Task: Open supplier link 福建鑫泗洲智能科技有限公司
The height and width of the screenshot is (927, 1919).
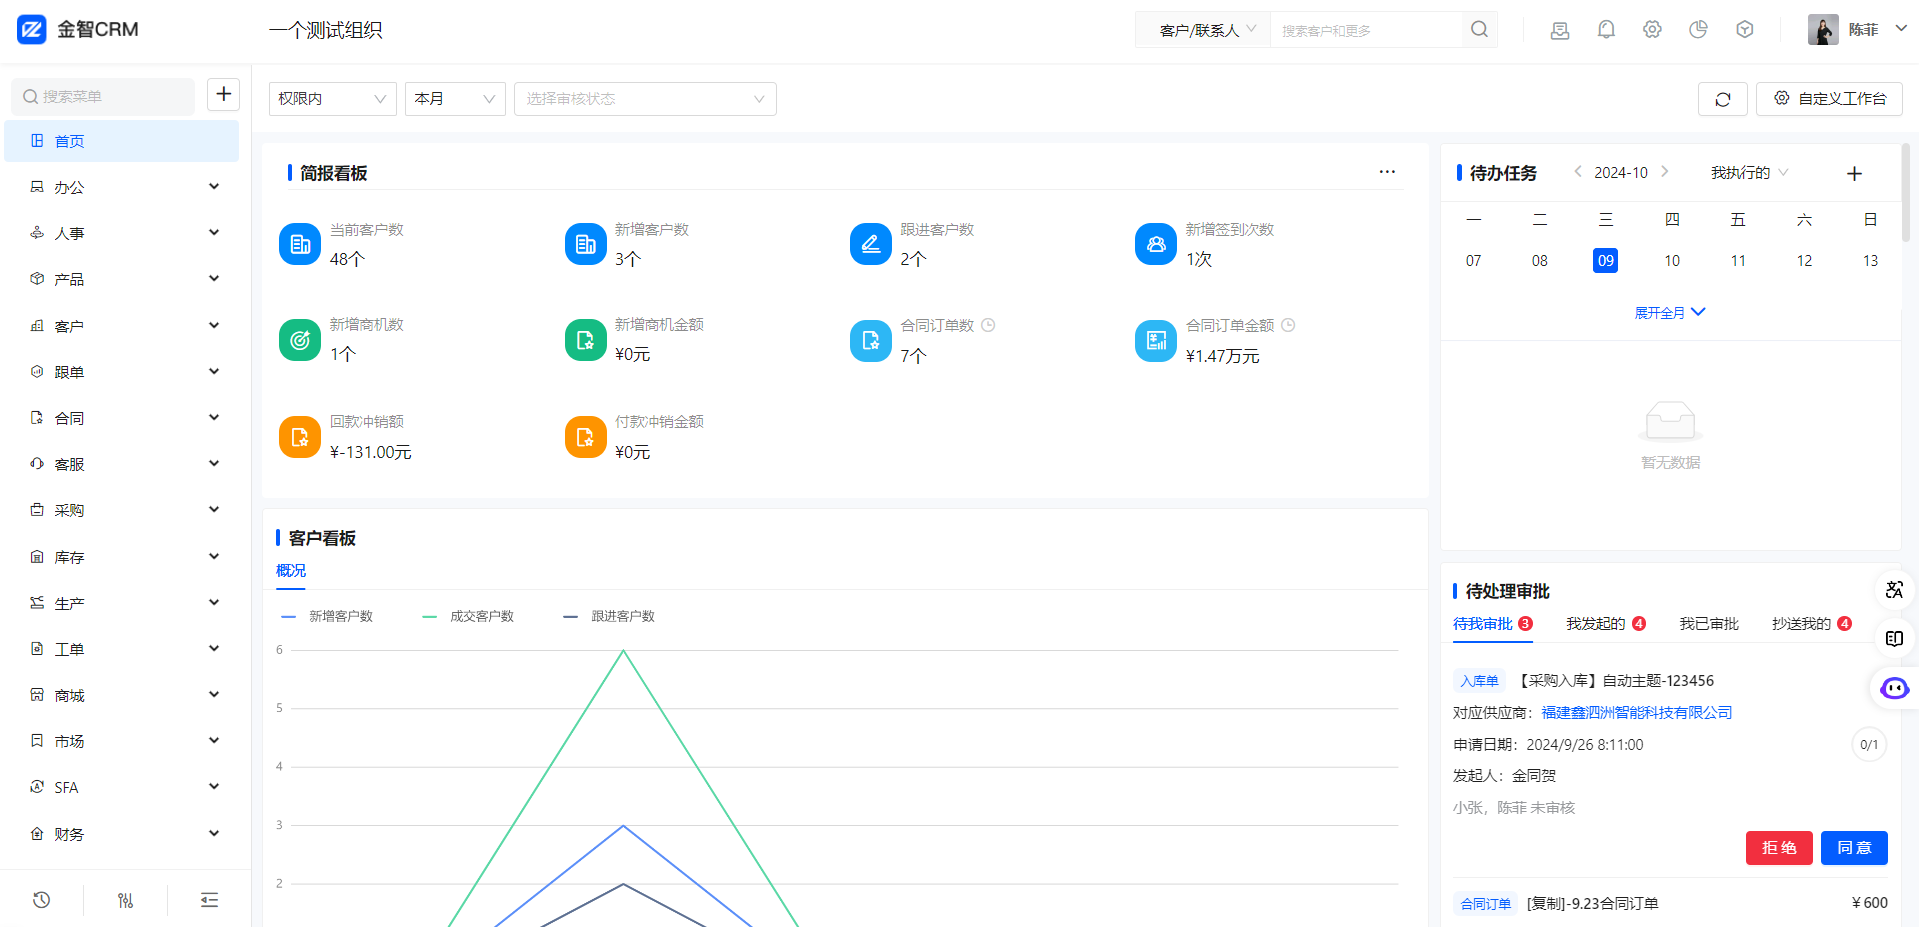Action: point(1637,713)
